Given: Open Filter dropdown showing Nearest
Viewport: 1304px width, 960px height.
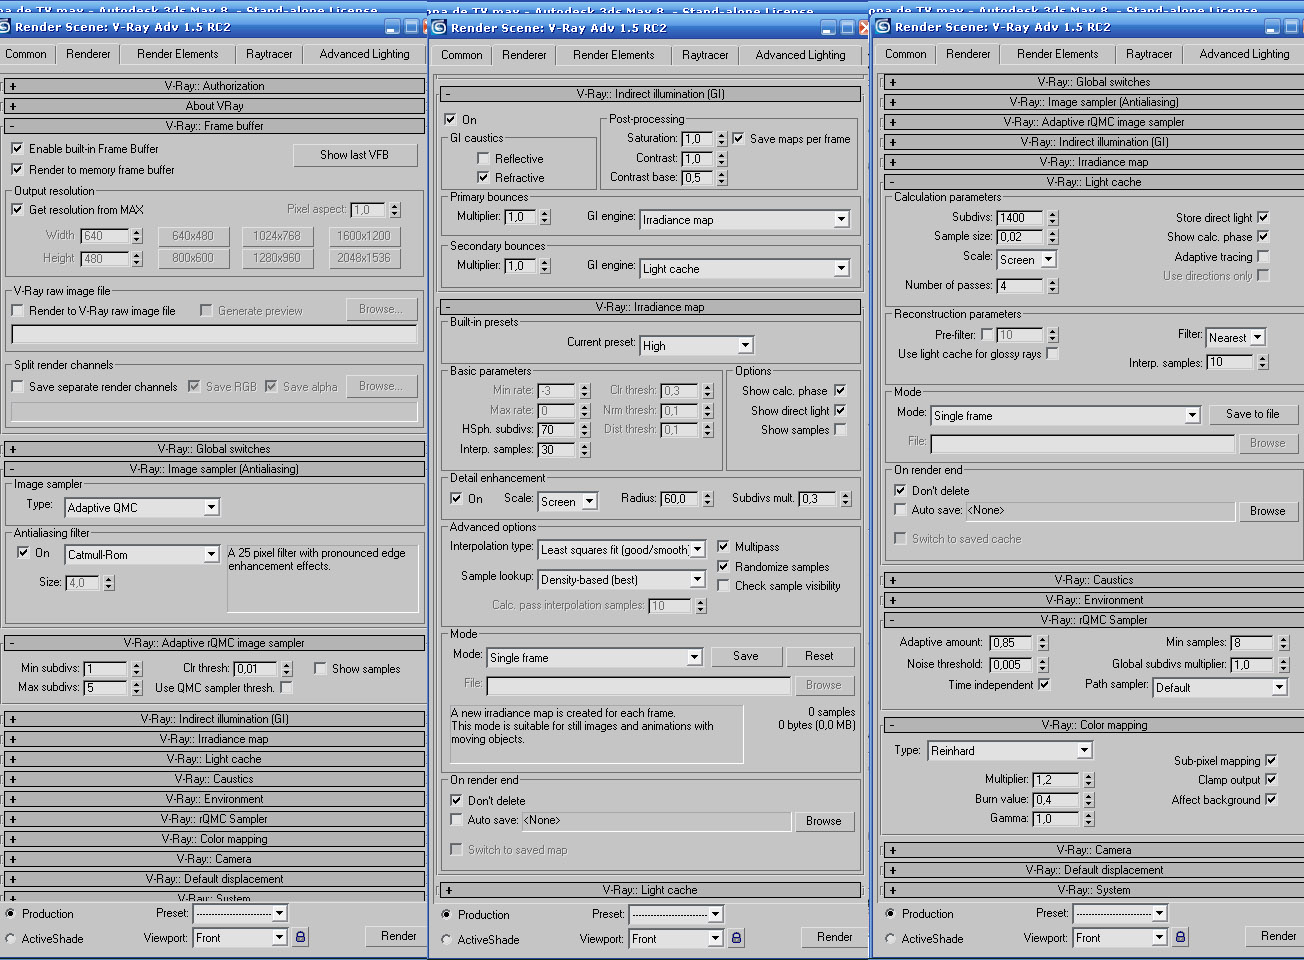Looking at the screenshot, I should point(1236,337).
